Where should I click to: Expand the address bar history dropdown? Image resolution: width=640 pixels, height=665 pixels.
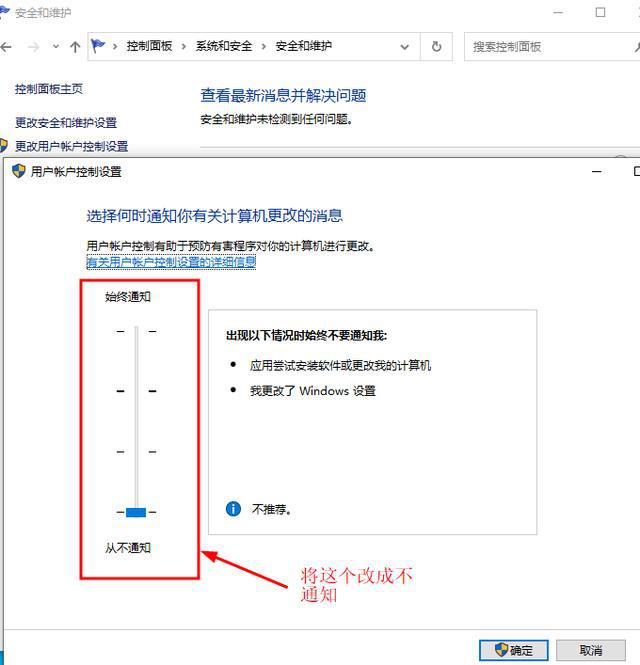[405, 47]
